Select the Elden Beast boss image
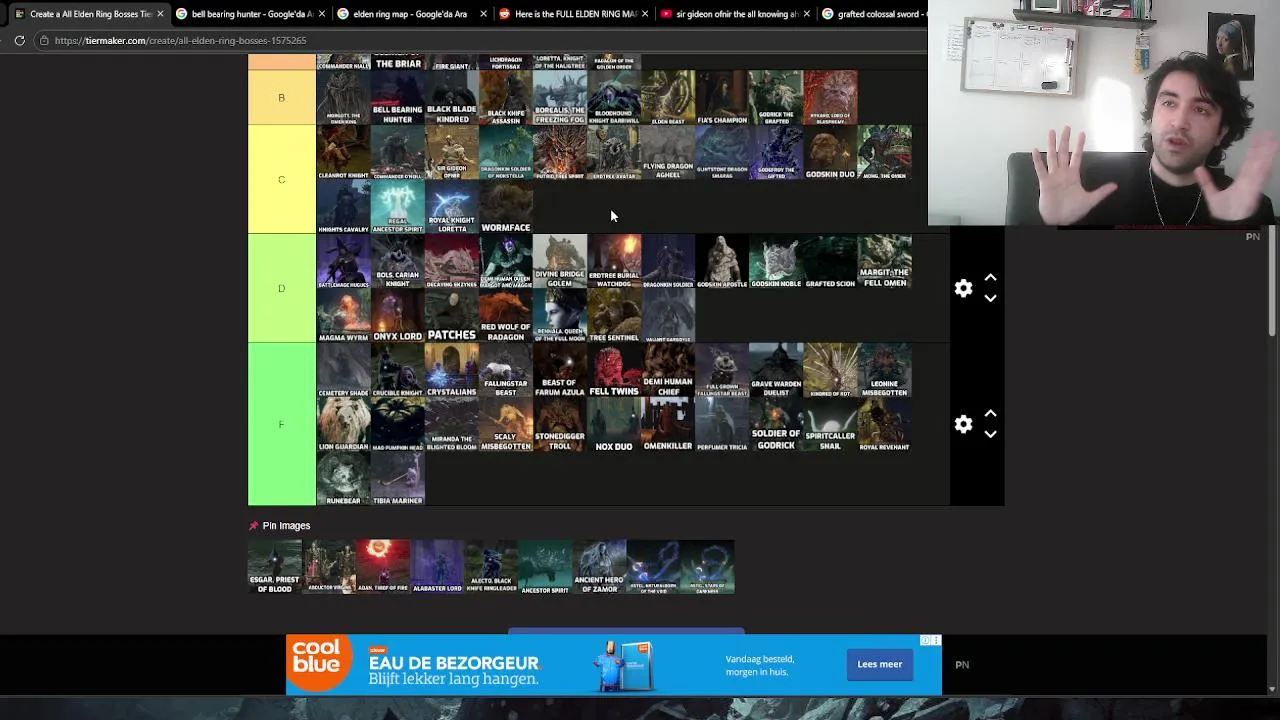1280x720 pixels. (668, 97)
